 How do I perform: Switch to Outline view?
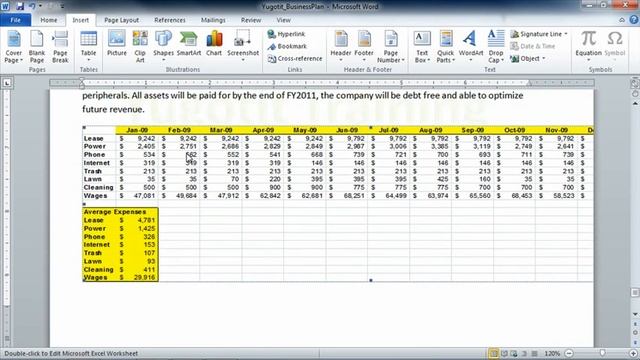524,353
